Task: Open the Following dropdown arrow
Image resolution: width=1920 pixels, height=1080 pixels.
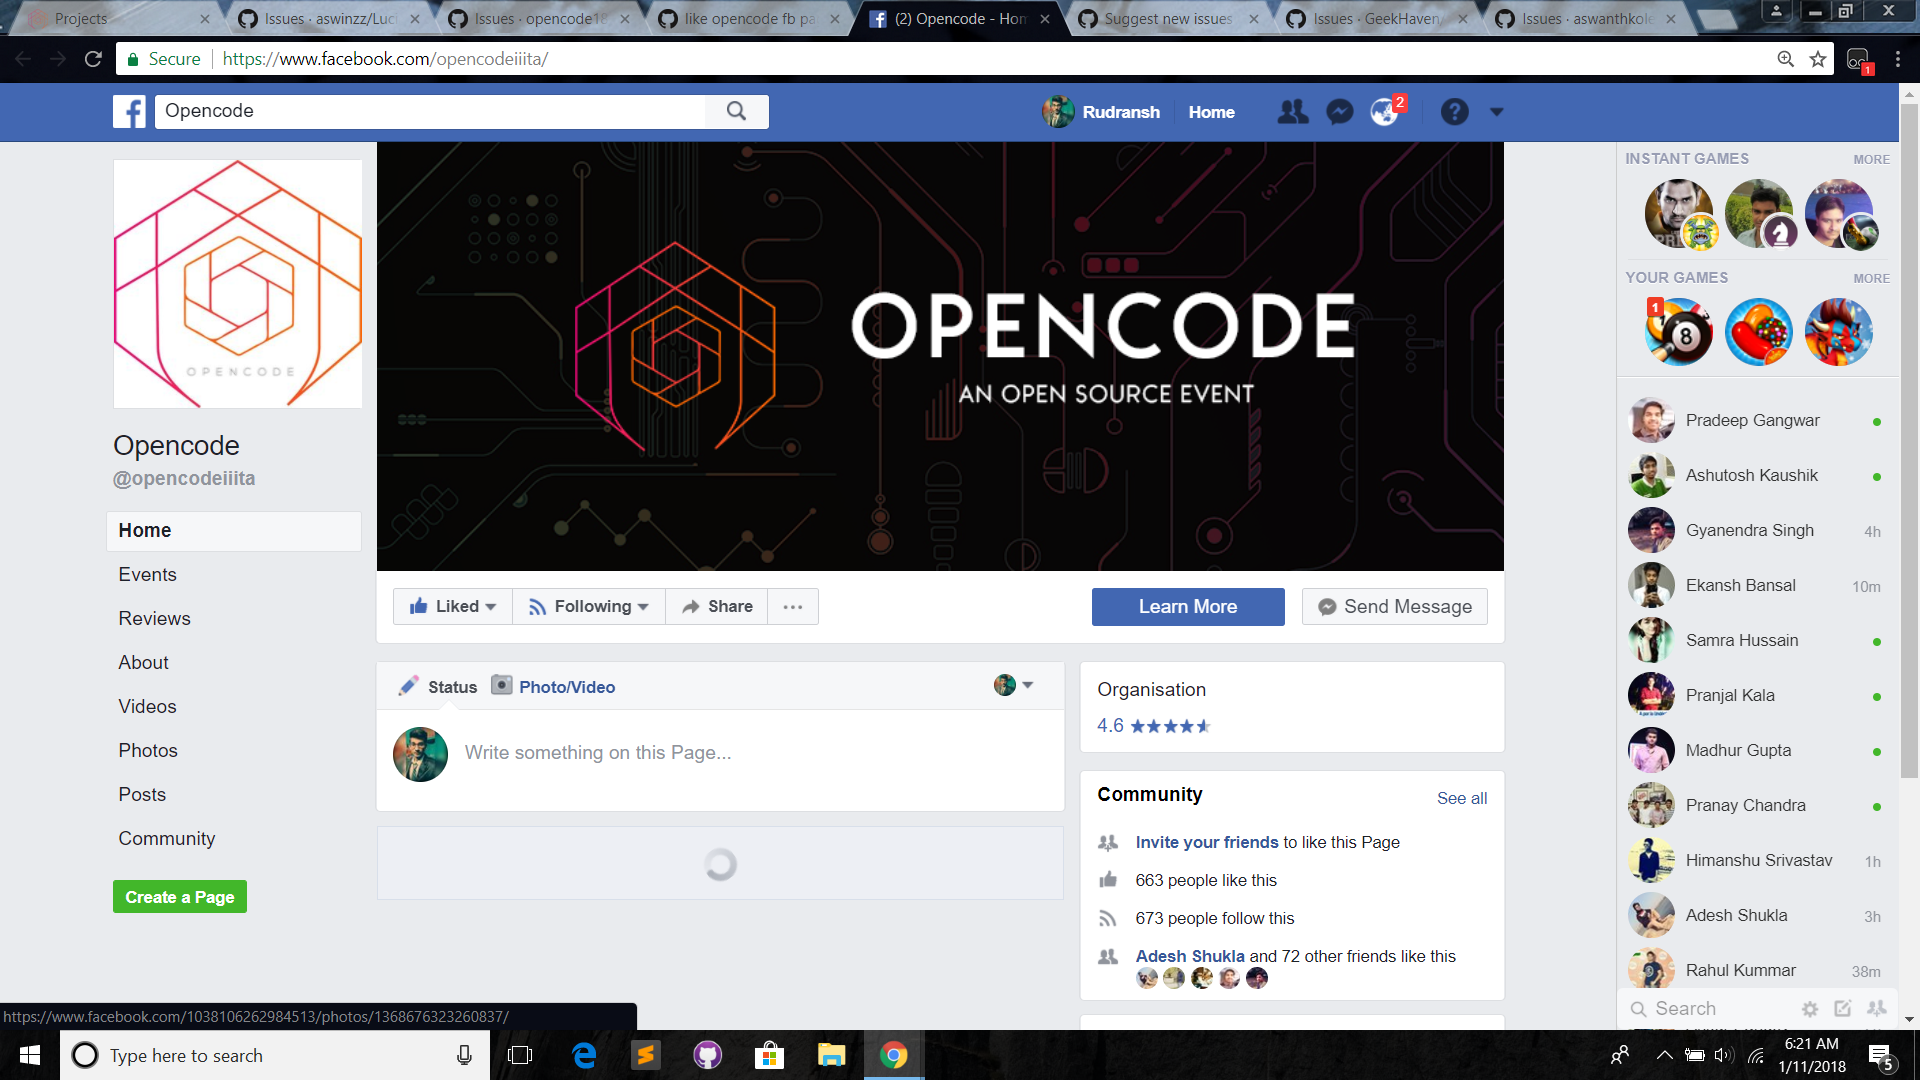Action: [644, 606]
